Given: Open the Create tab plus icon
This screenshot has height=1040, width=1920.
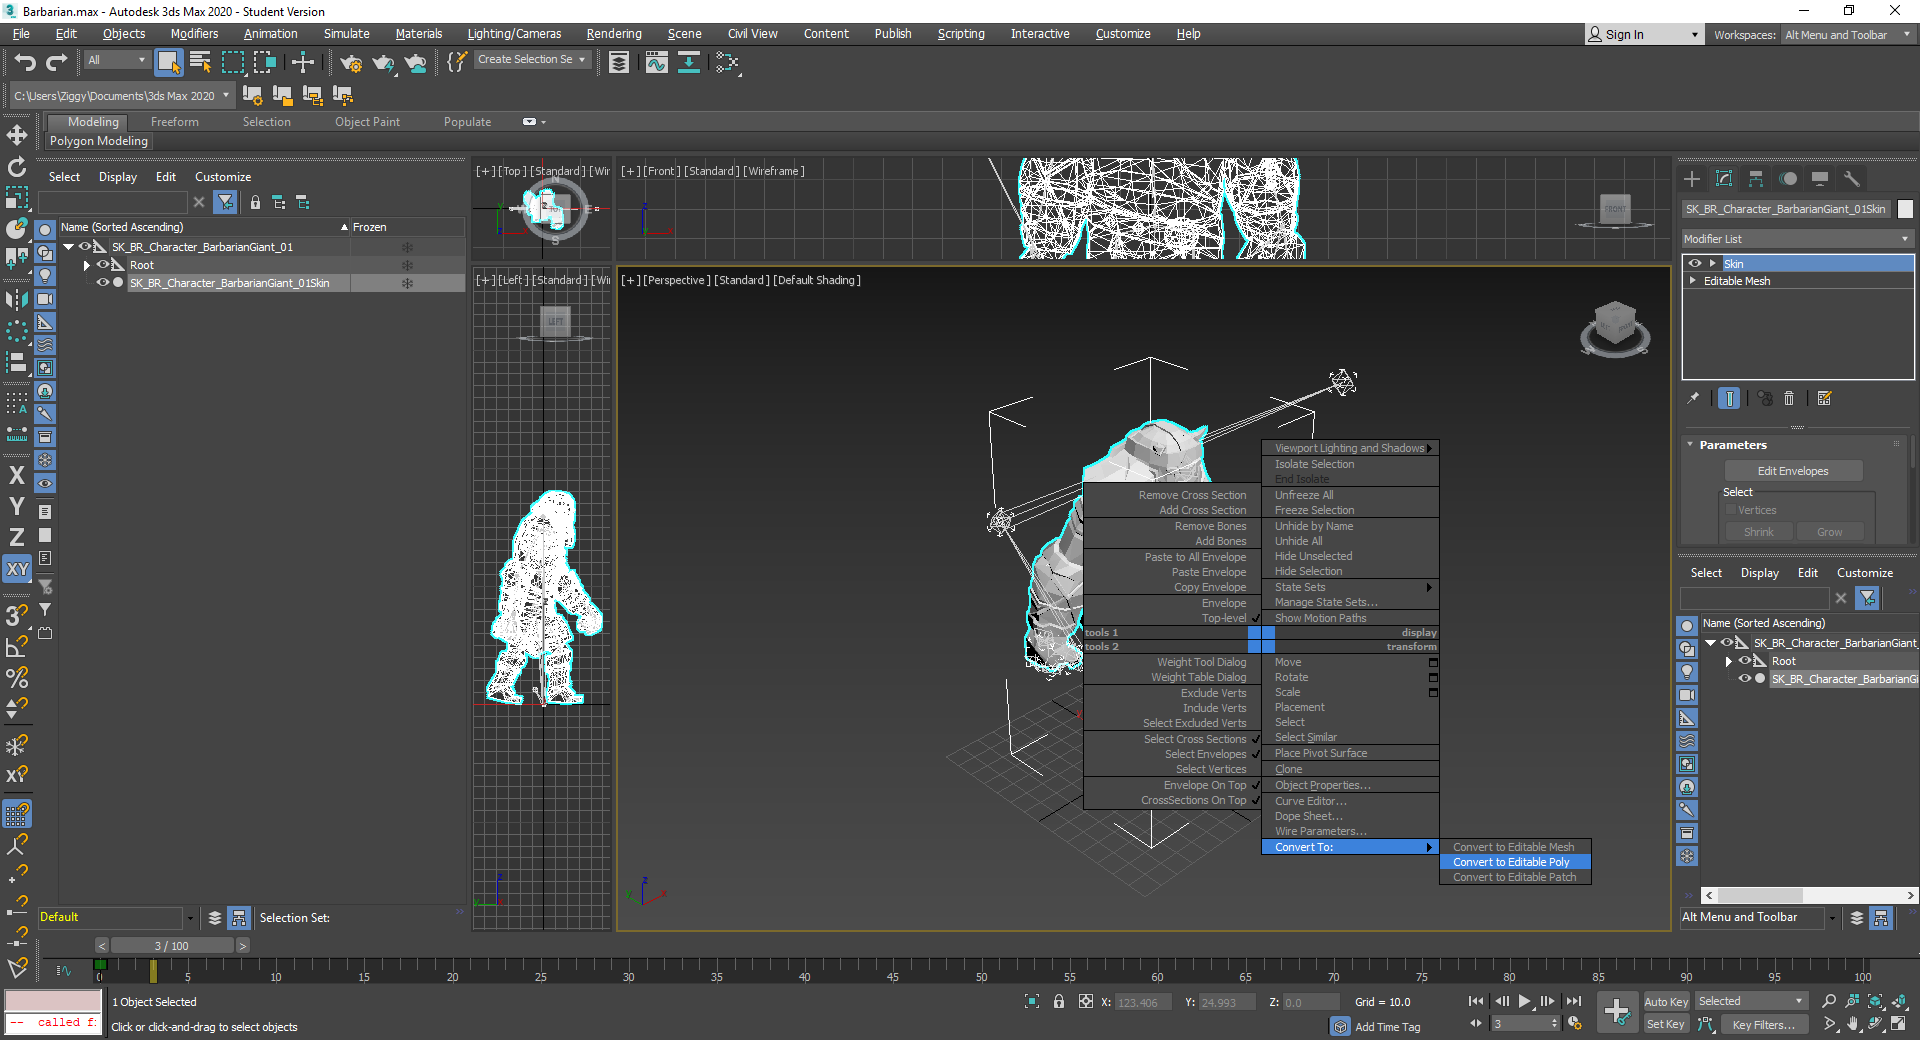Looking at the screenshot, I should click(x=1692, y=179).
